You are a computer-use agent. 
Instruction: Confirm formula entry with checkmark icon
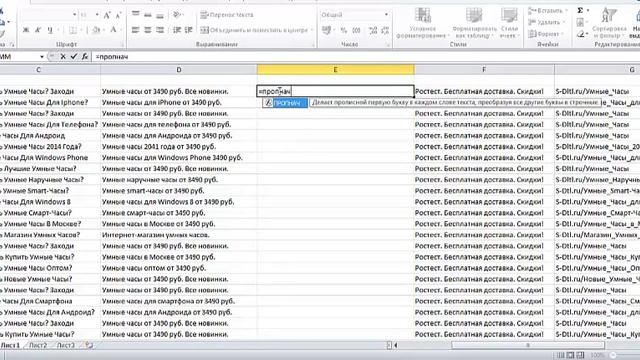(73, 57)
